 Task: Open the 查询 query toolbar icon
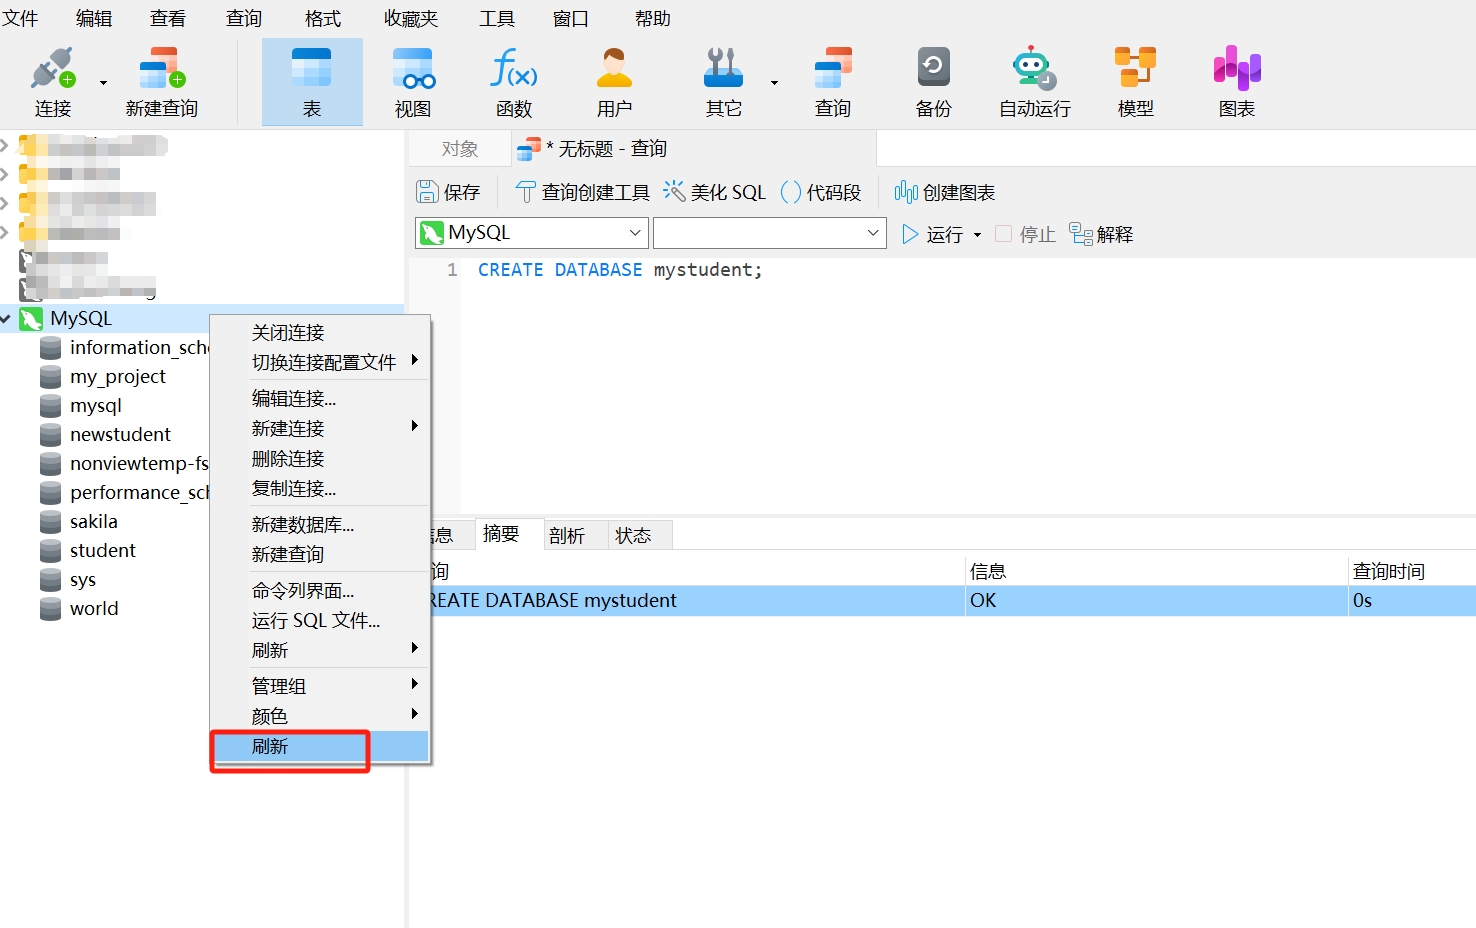click(833, 82)
